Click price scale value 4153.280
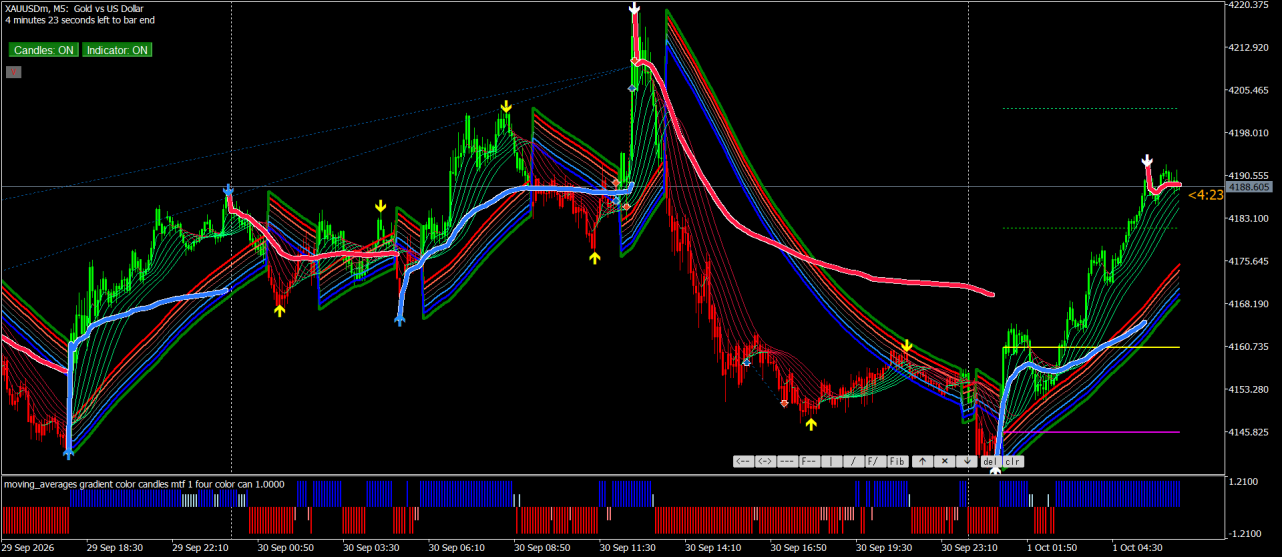Viewport: 1282px width, 557px height. point(1248,389)
